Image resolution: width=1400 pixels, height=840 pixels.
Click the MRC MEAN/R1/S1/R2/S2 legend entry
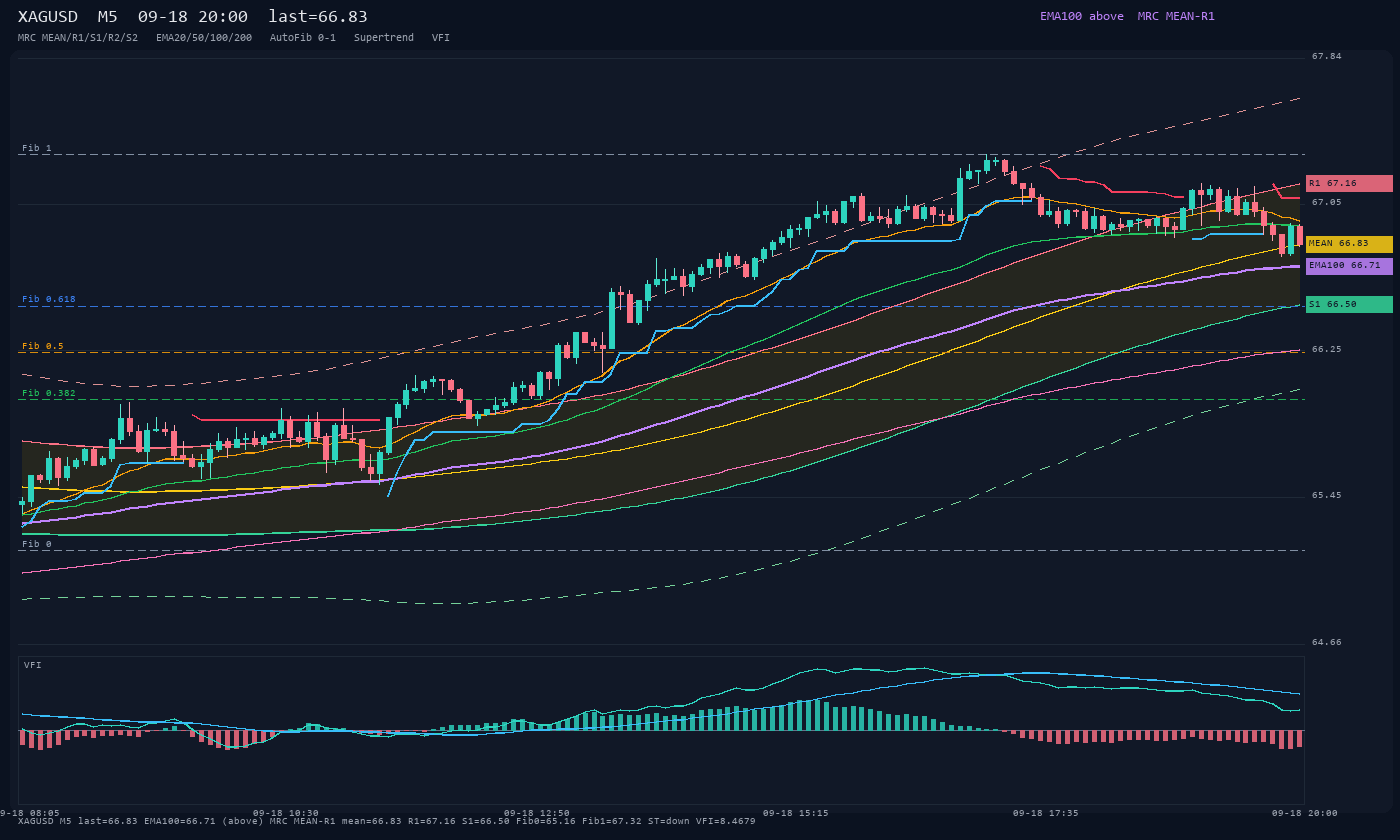click(x=78, y=38)
